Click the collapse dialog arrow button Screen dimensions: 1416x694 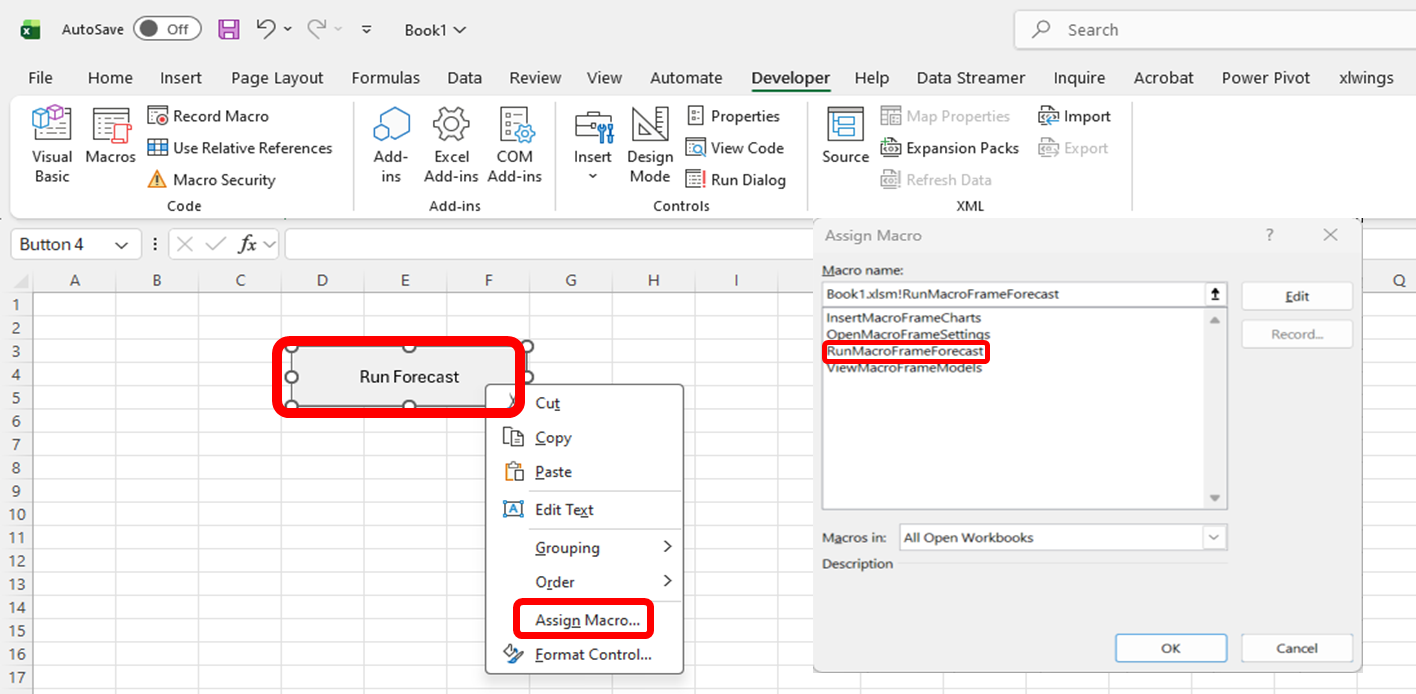[1216, 294]
